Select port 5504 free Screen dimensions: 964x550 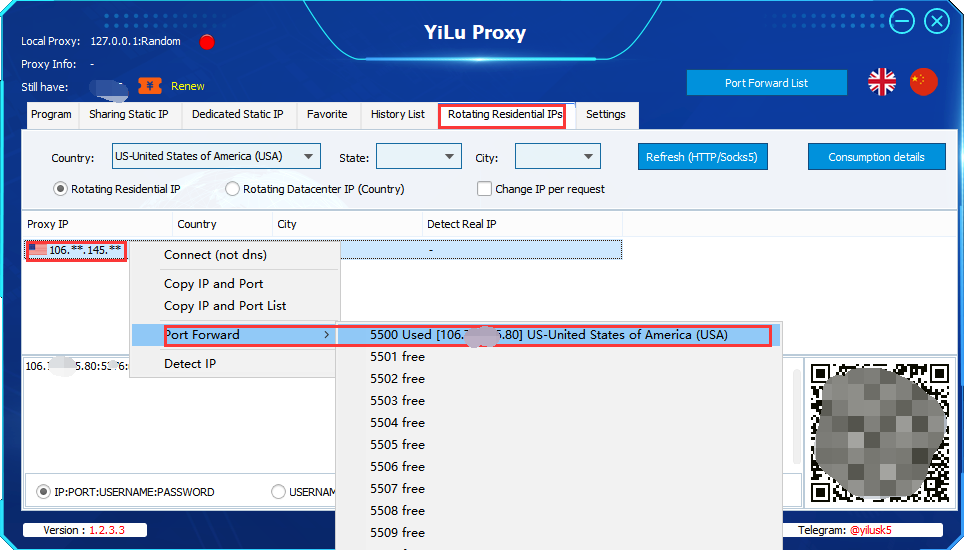(x=558, y=423)
